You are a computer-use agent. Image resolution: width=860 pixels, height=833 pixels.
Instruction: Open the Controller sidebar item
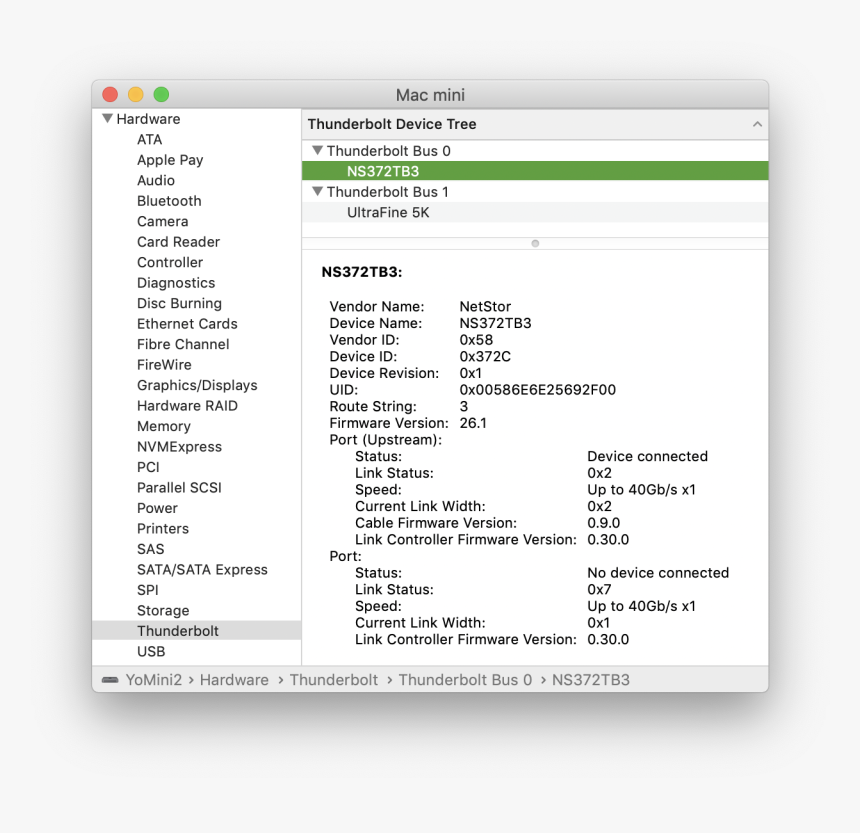[170, 262]
